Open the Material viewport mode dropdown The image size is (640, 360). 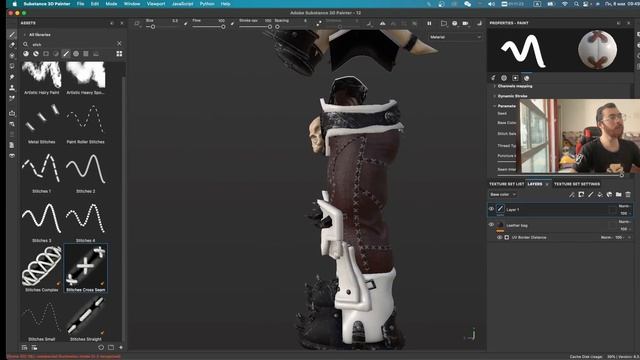[x=455, y=37]
